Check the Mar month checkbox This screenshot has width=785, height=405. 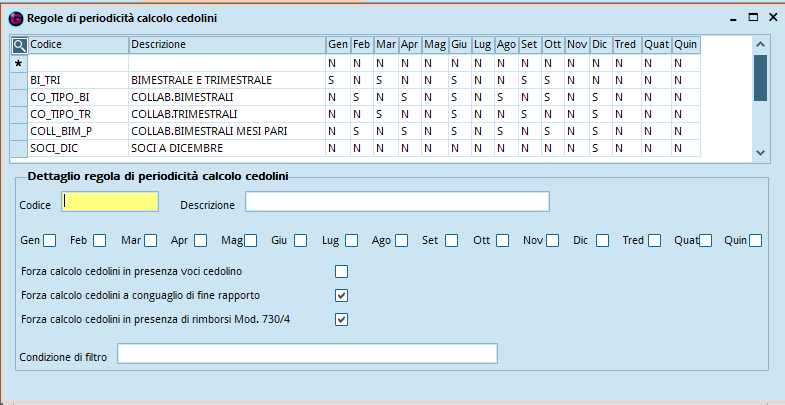click(x=150, y=241)
